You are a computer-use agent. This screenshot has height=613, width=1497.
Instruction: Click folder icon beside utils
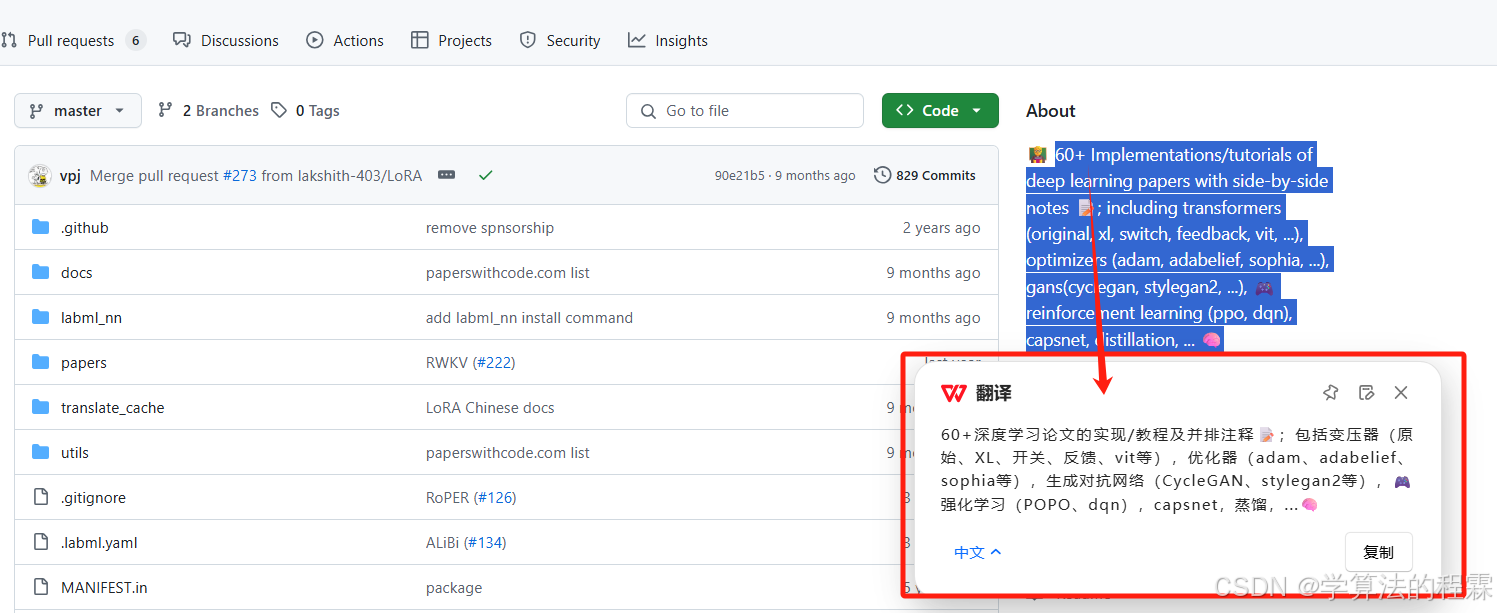[41, 452]
